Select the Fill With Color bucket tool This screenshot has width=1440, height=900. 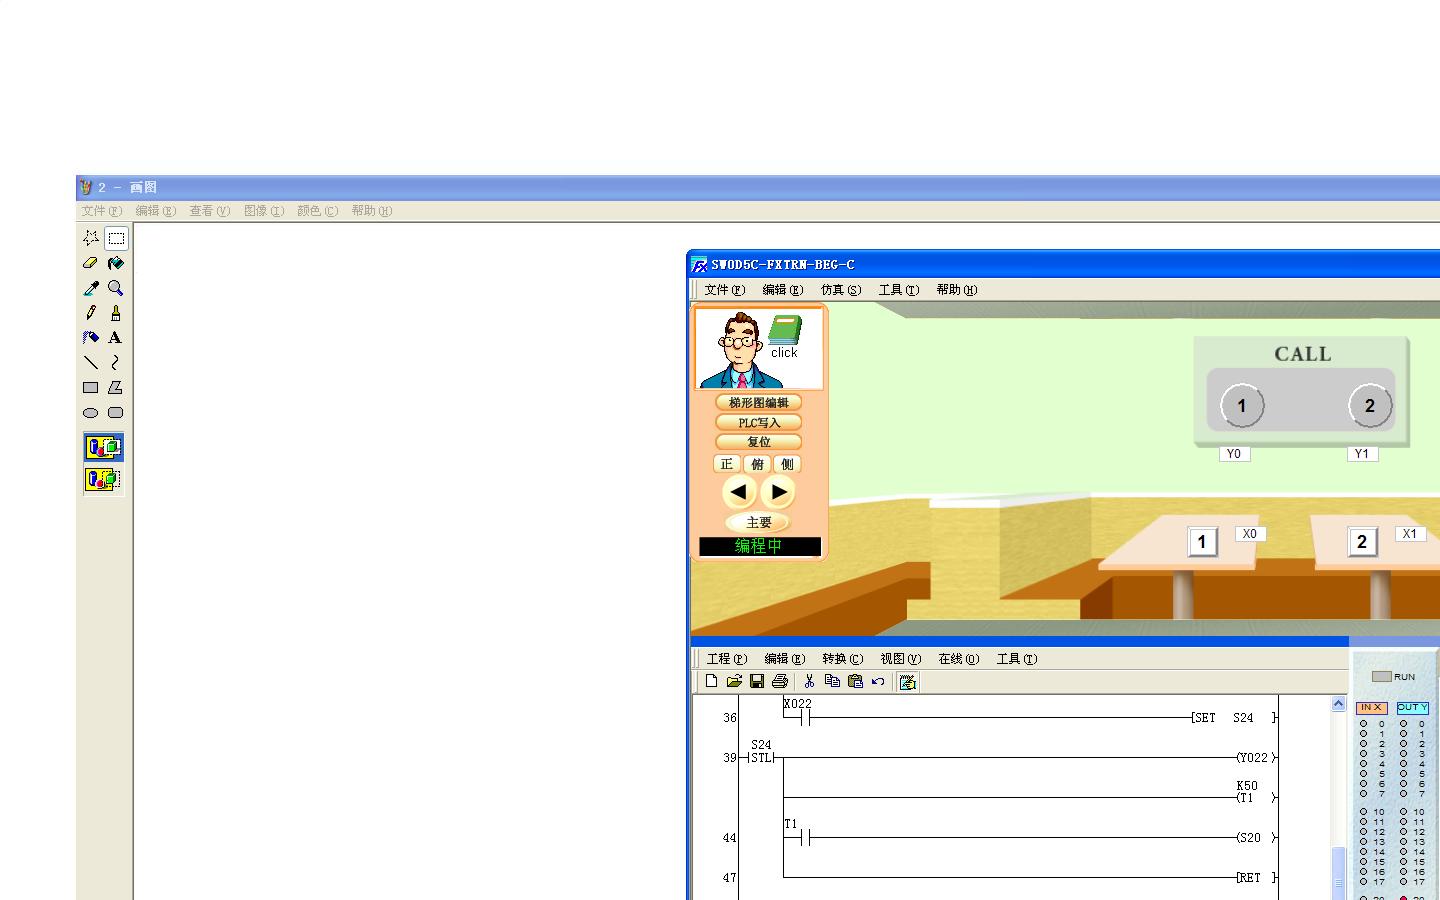(x=116, y=263)
